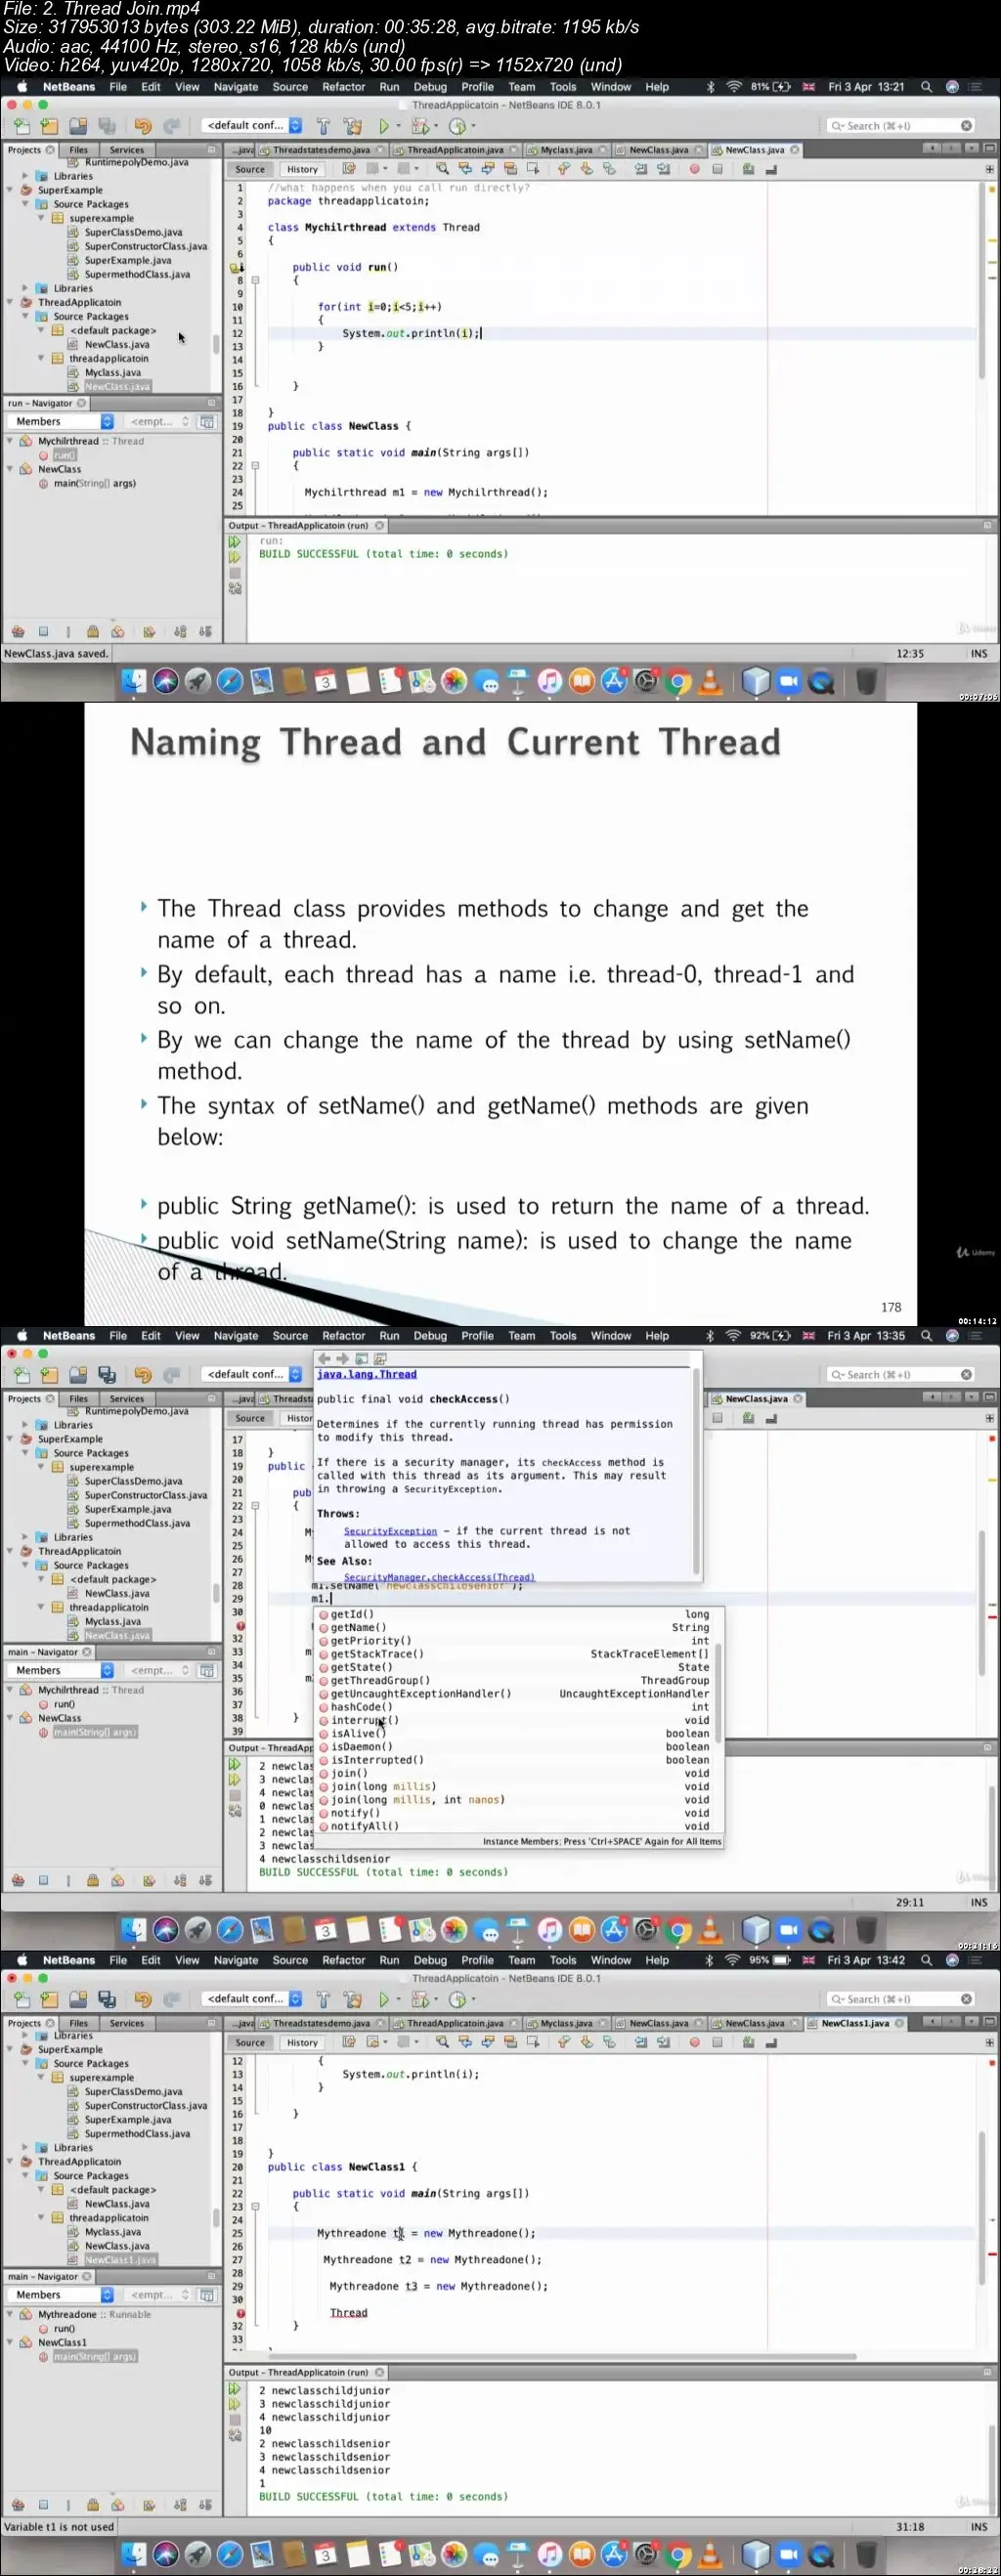The image size is (1001, 2576).
Task: Click Back arrow in the Javadoc popup
Action: pyautogui.click(x=324, y=1358)
